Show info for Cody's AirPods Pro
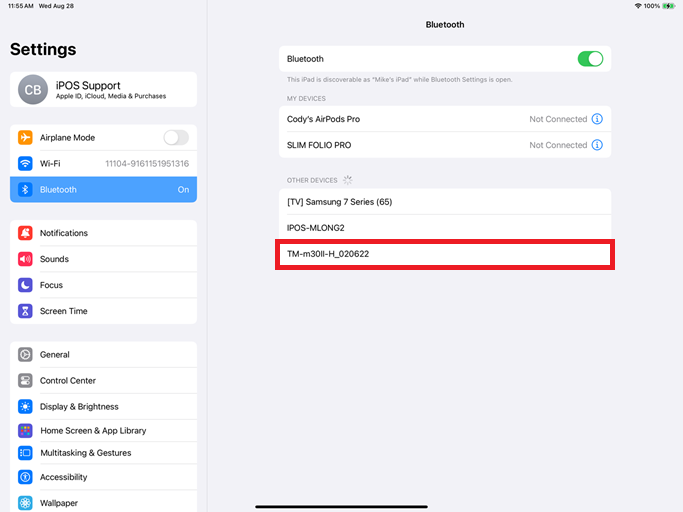Image resolution: width=683 pixels, height=512 pixels. pos(597,119)
